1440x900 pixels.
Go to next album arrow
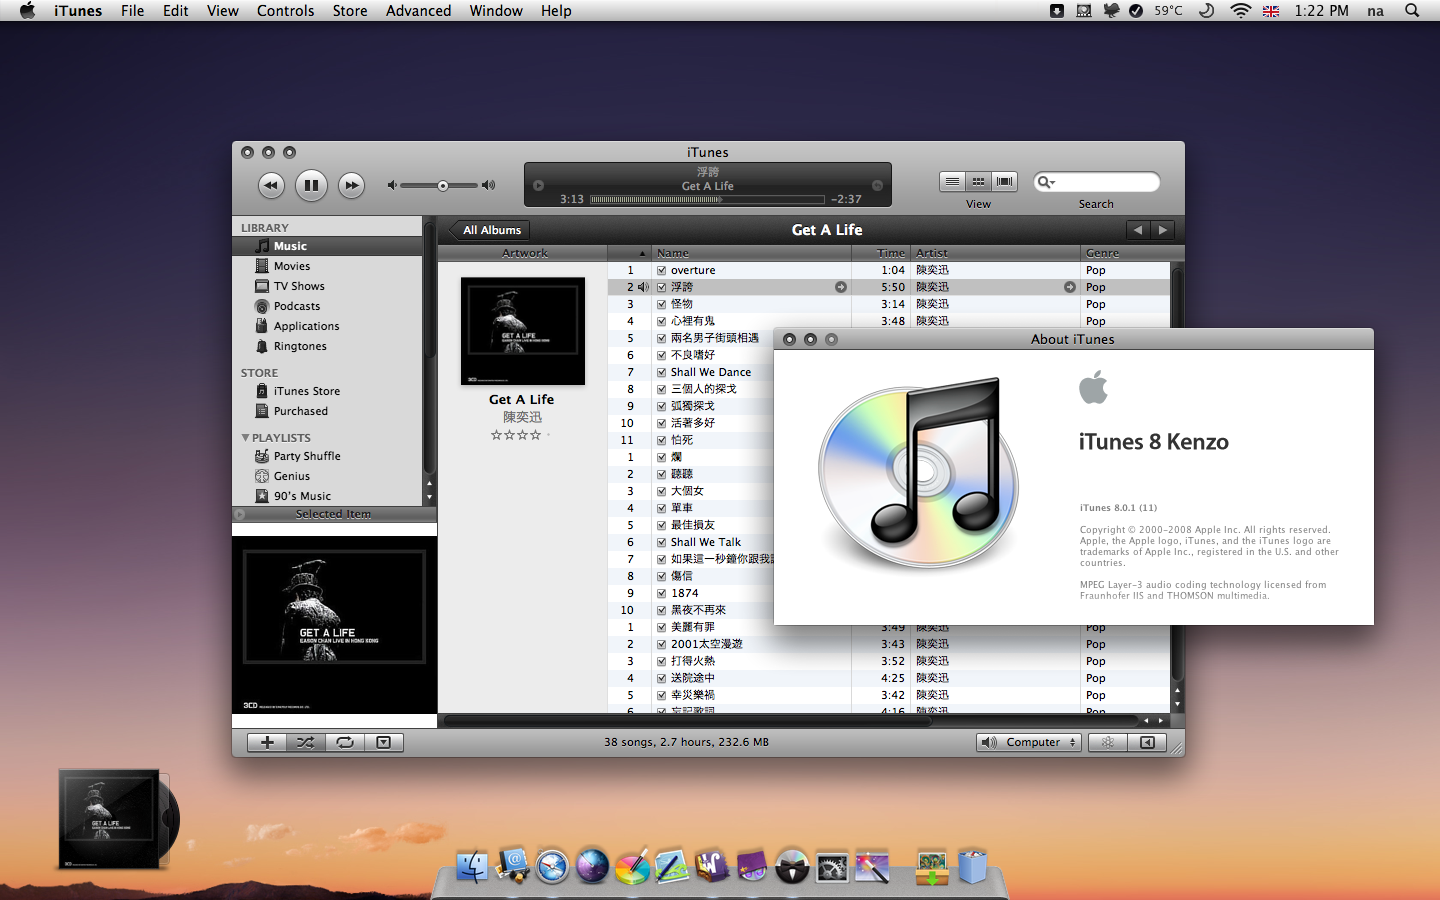tap(1163, 230)
